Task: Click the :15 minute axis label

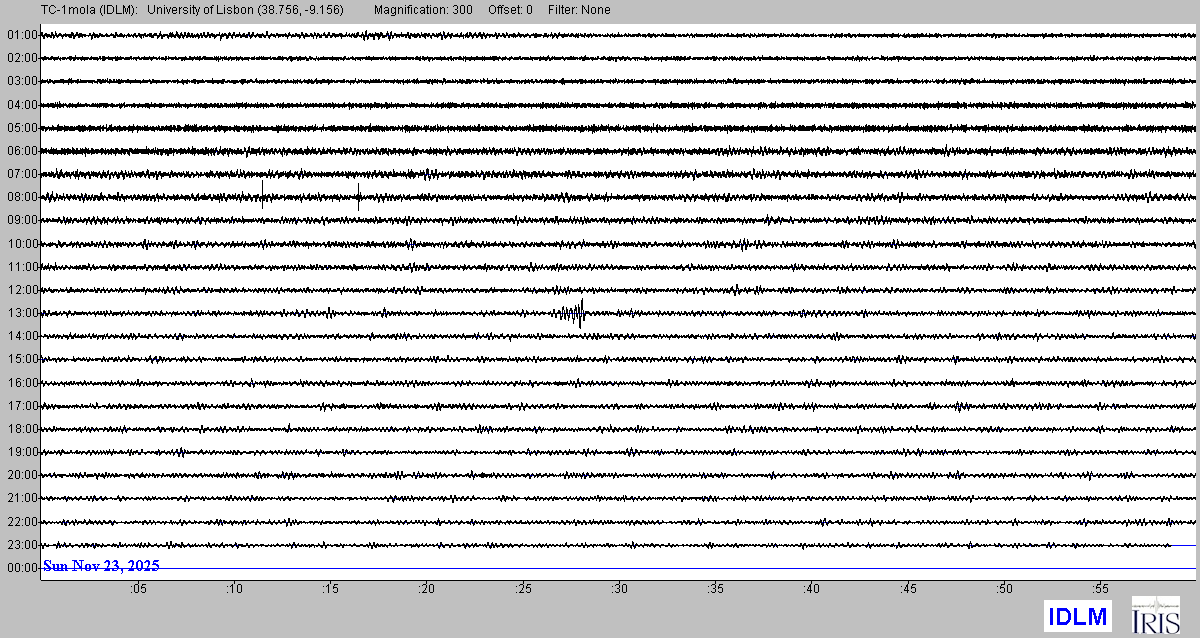Action: (330, 589)
